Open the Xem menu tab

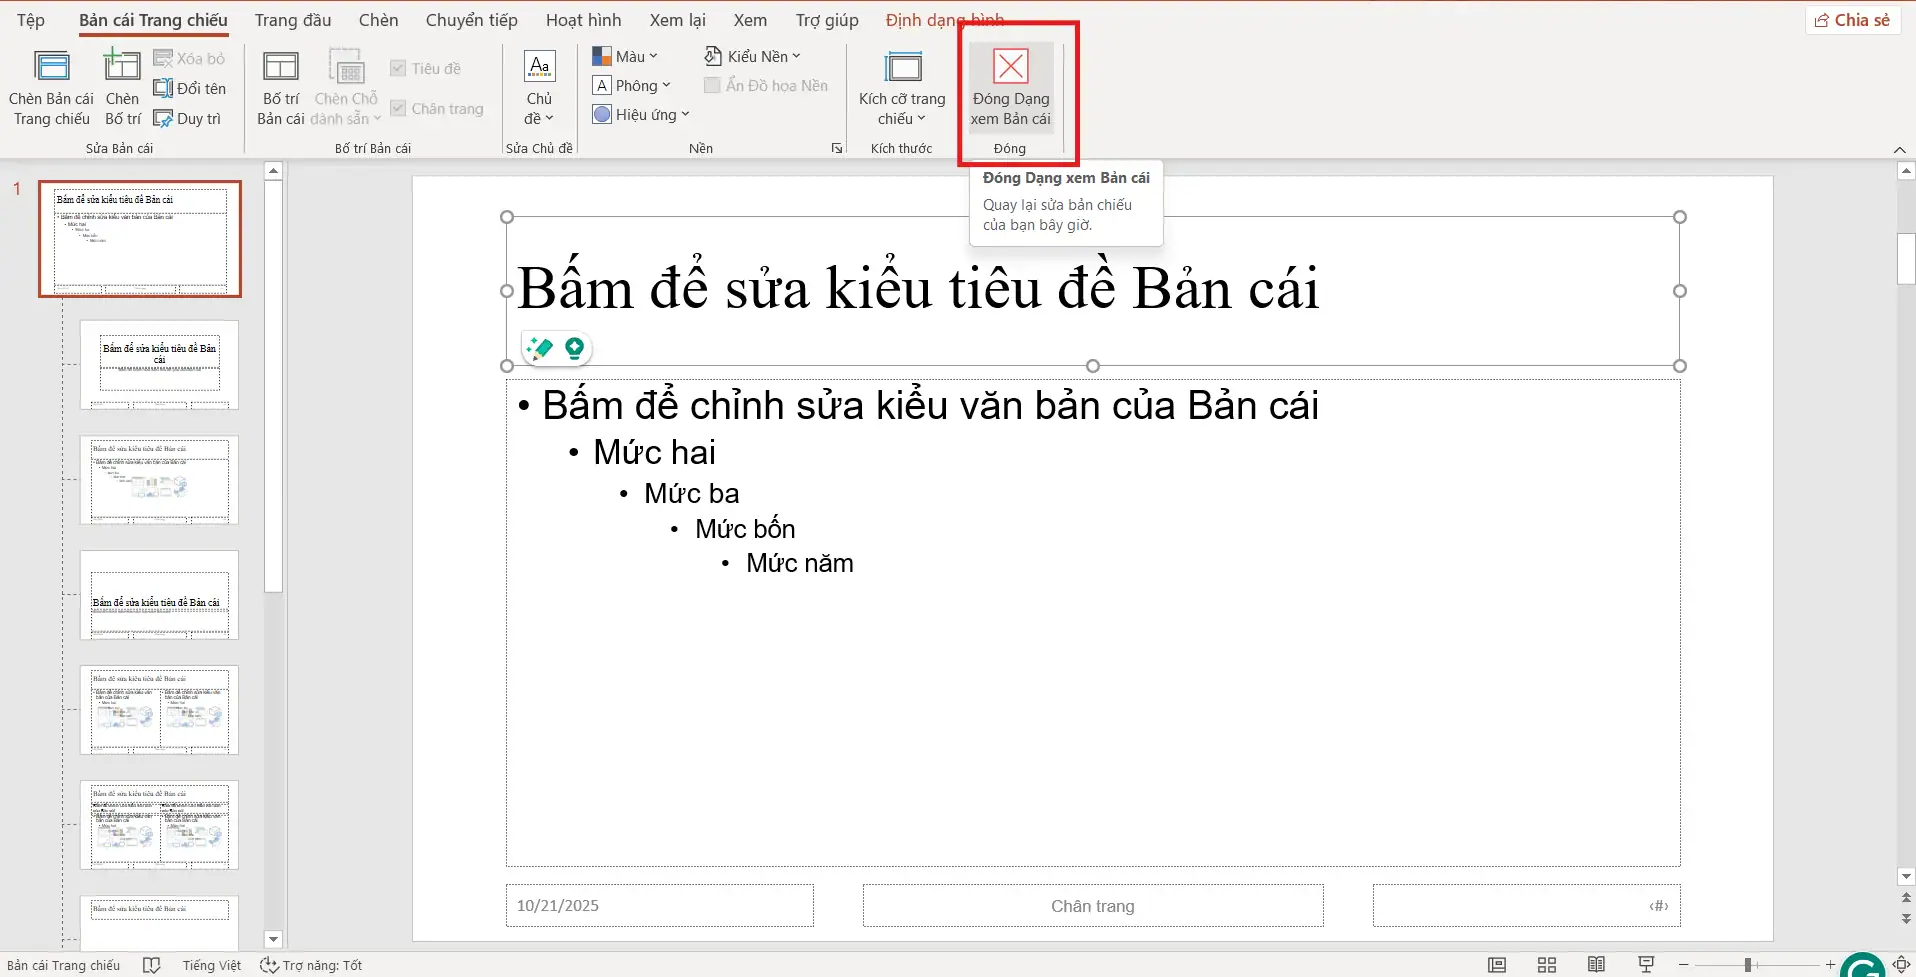point(749,18)
